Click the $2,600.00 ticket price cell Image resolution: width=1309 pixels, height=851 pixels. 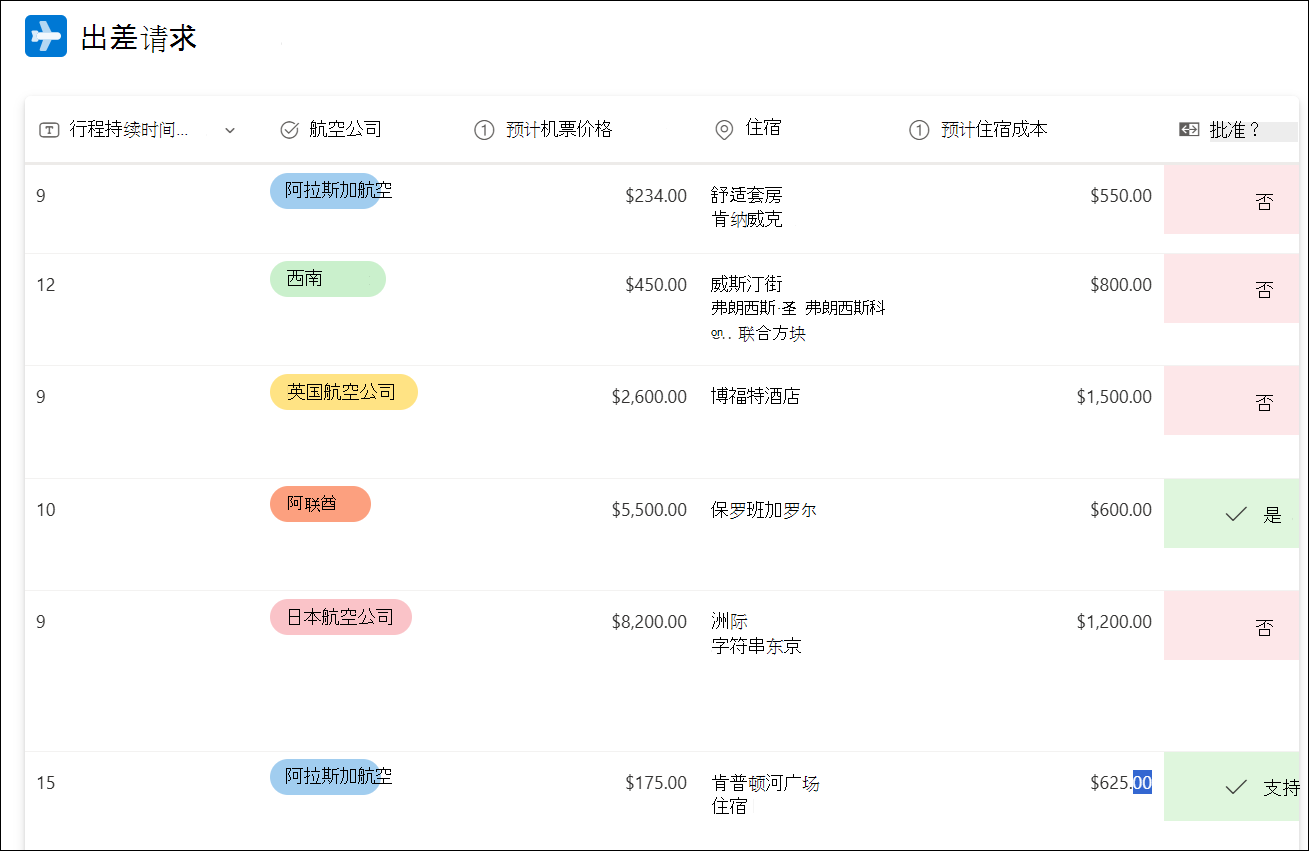[x=649, y=397]
